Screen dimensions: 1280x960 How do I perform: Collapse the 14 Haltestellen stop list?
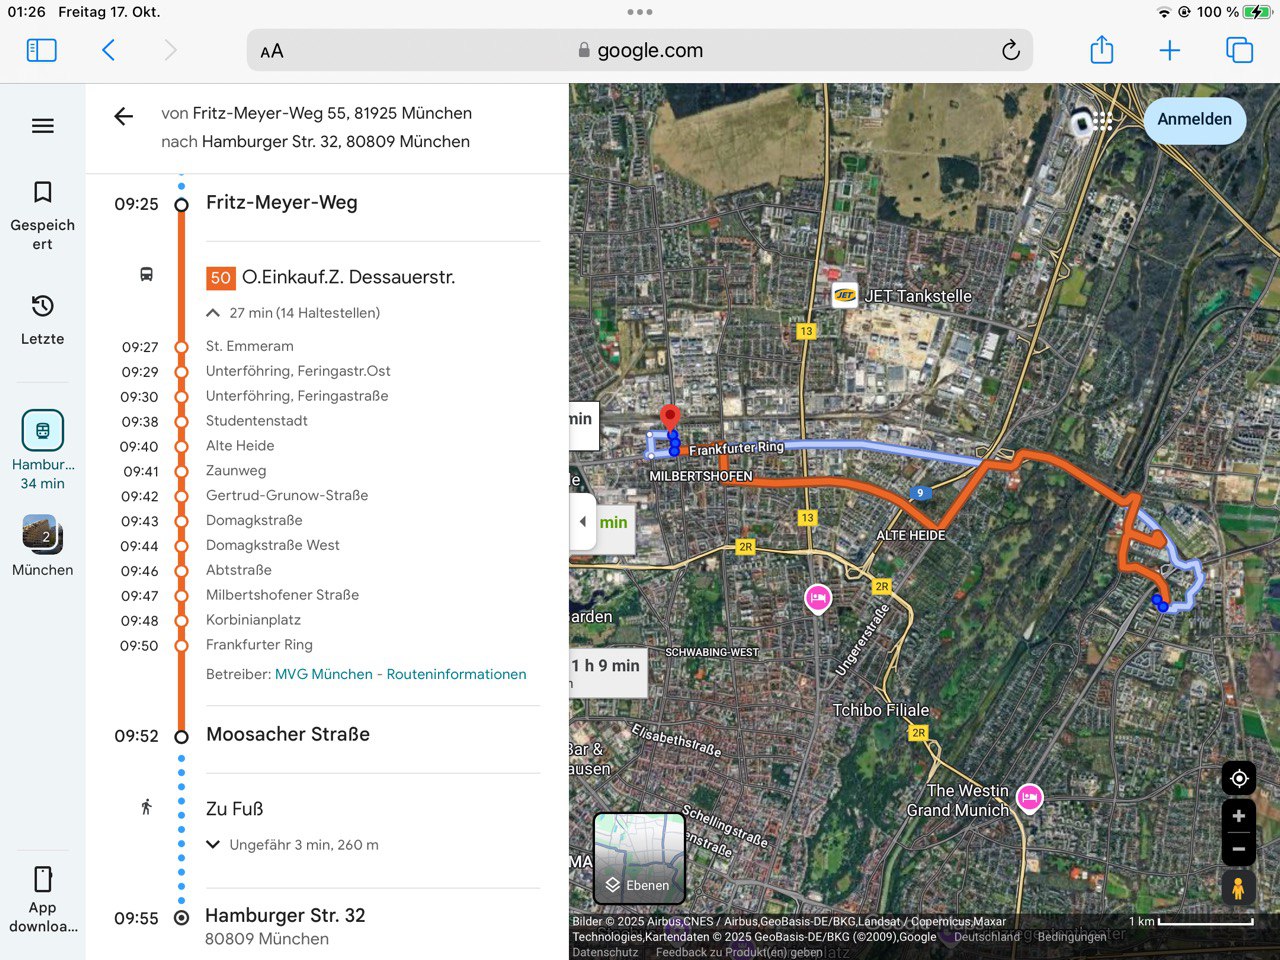213,313
